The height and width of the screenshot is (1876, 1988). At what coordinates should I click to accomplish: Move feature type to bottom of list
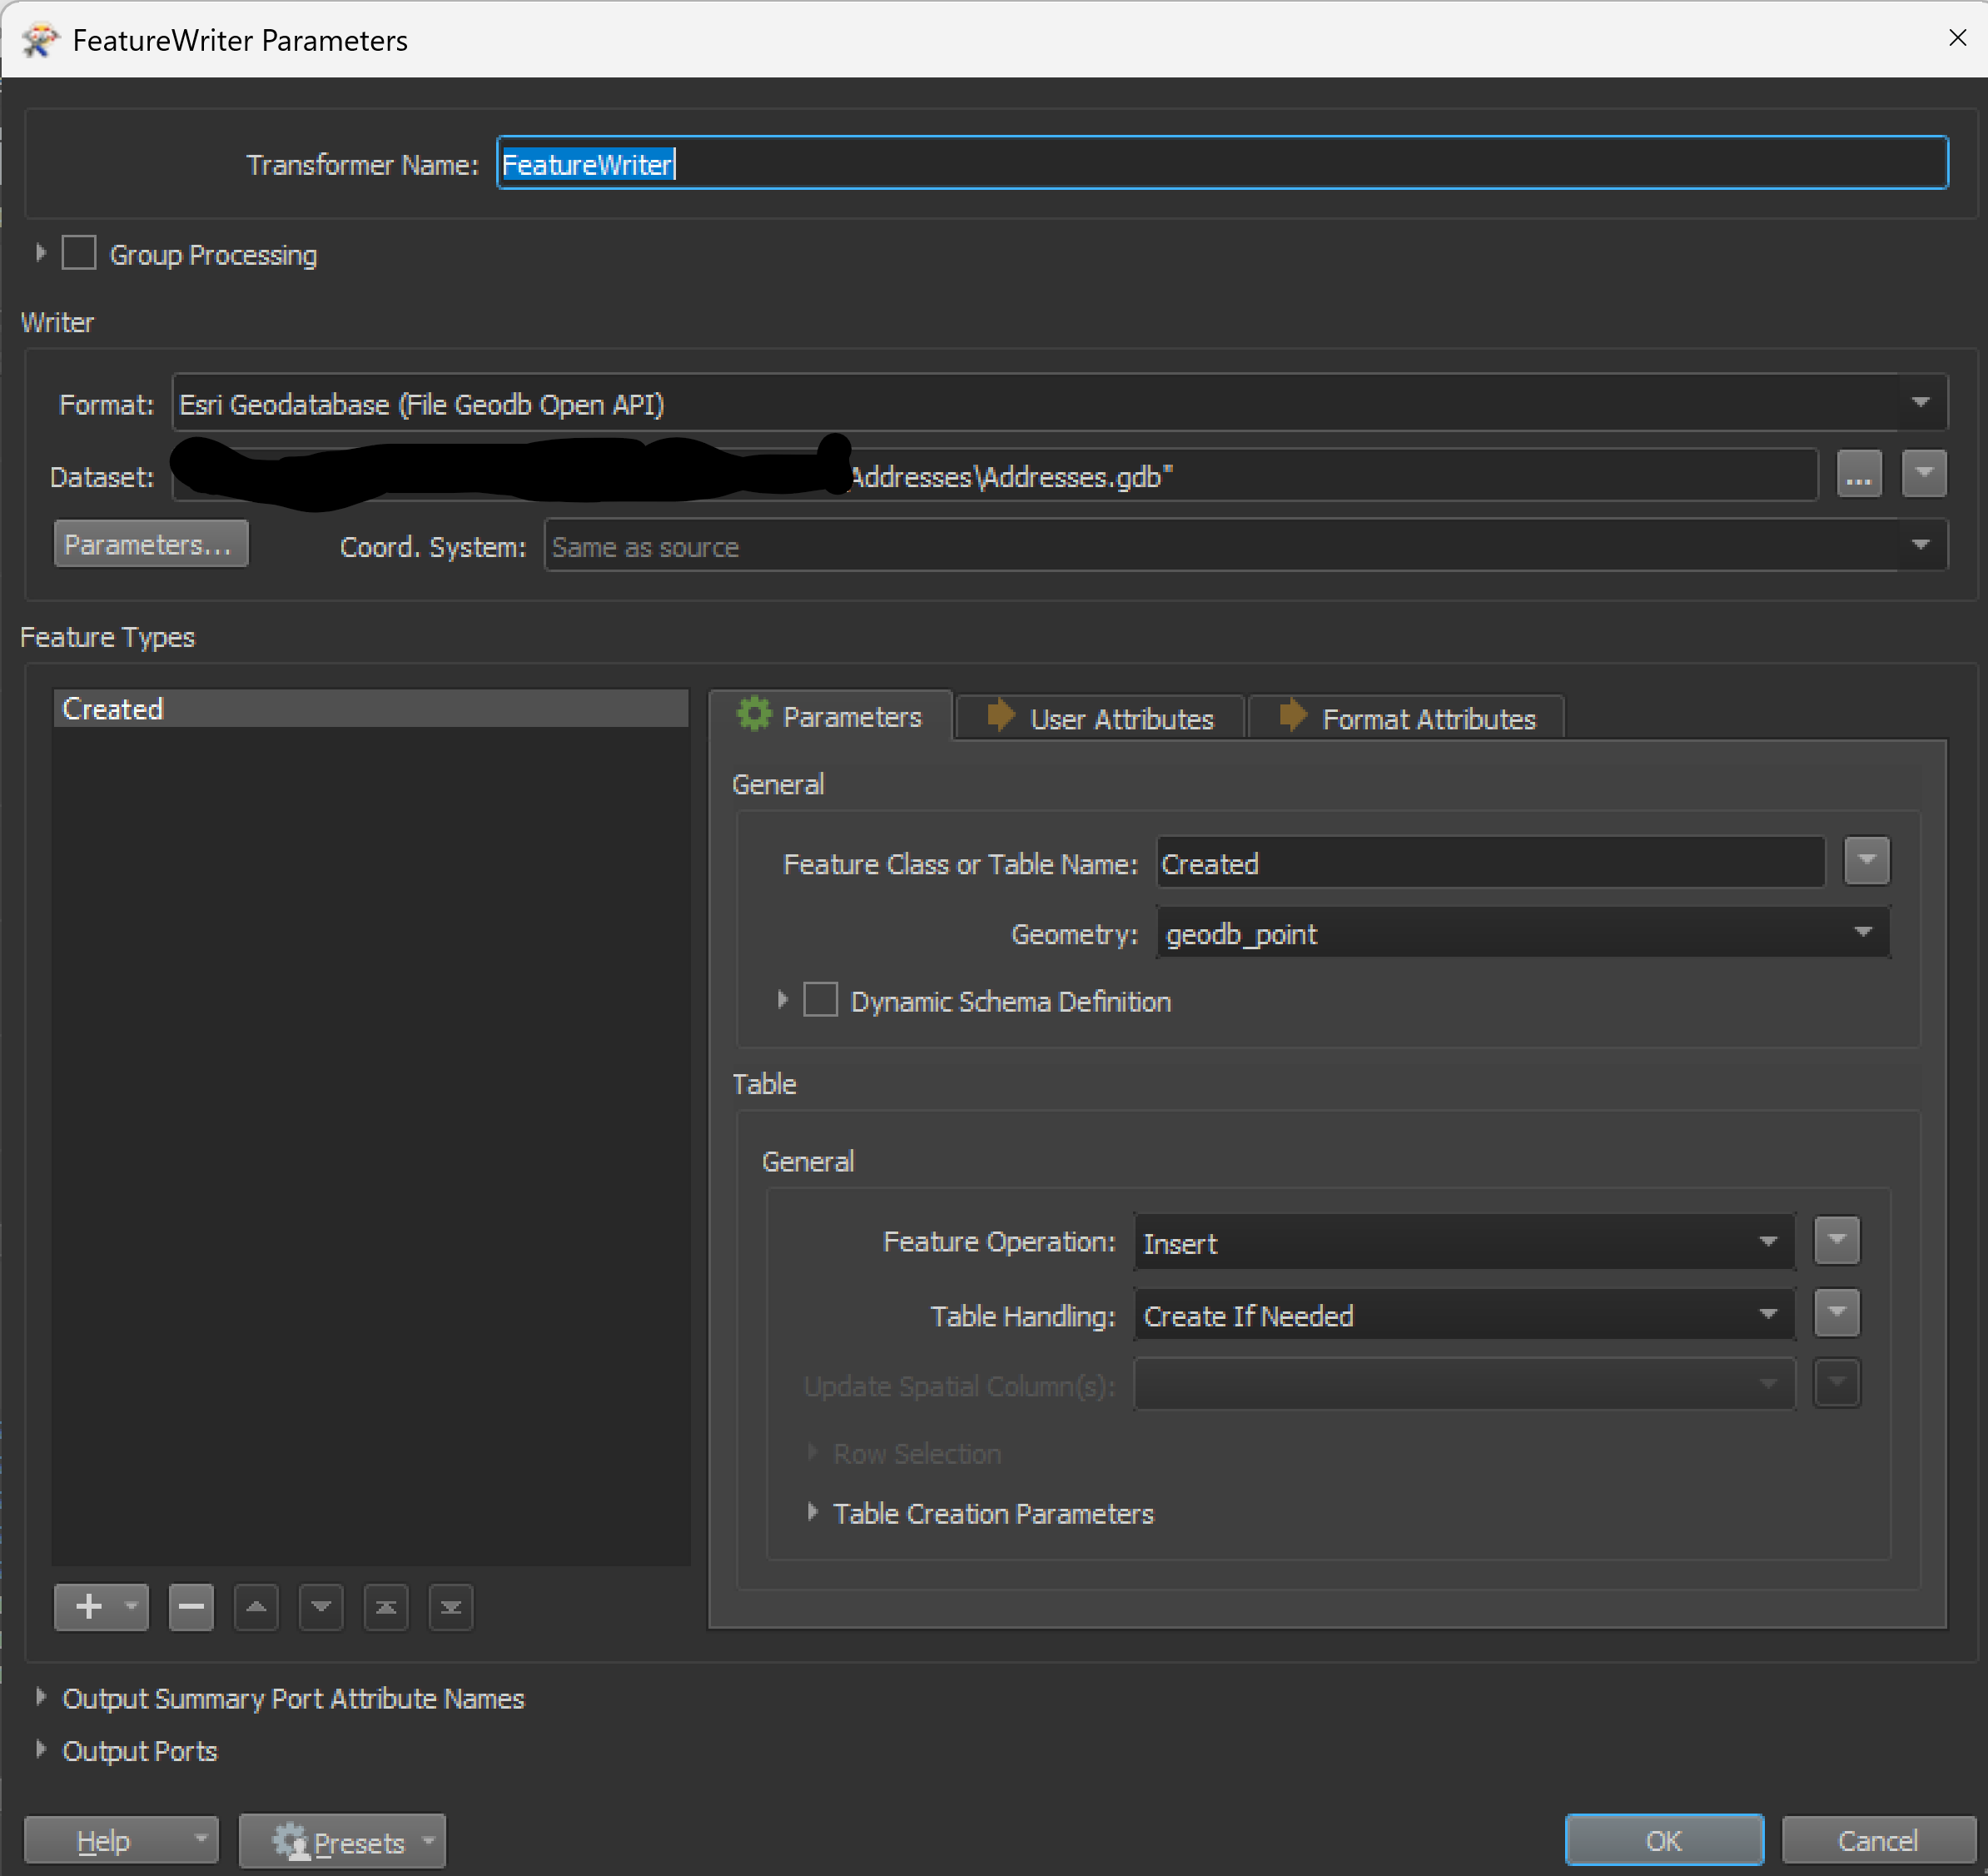pos(451,1607)
